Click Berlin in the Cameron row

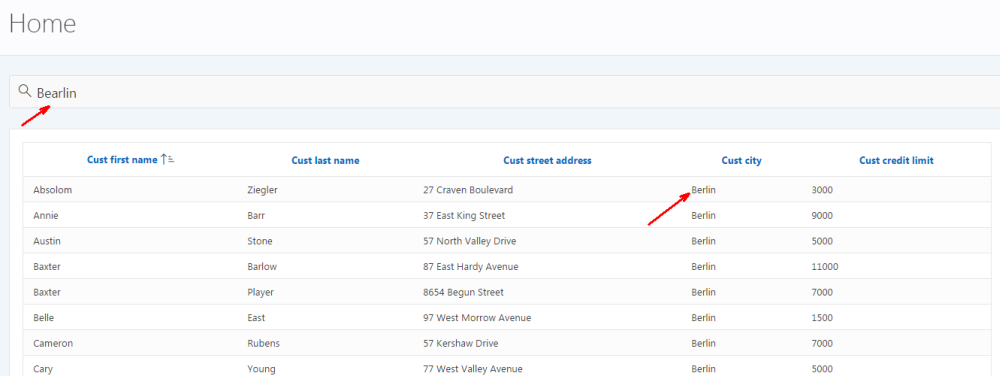tap(703, 343)
